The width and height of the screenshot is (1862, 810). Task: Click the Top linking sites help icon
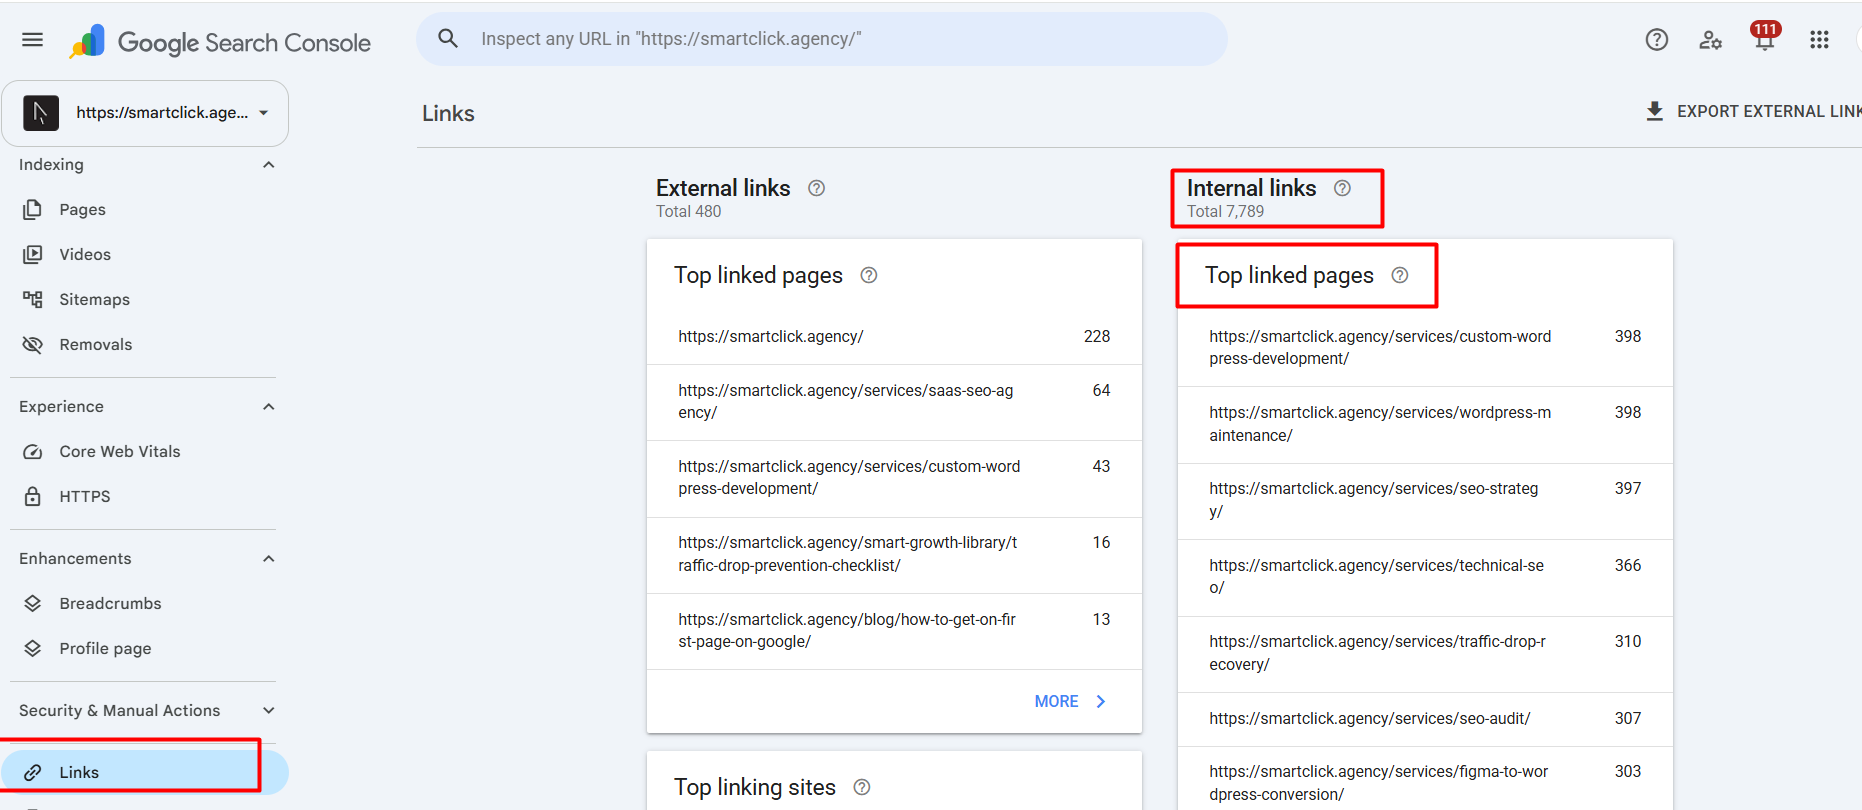pyautogui.click(x=862, y=787)
